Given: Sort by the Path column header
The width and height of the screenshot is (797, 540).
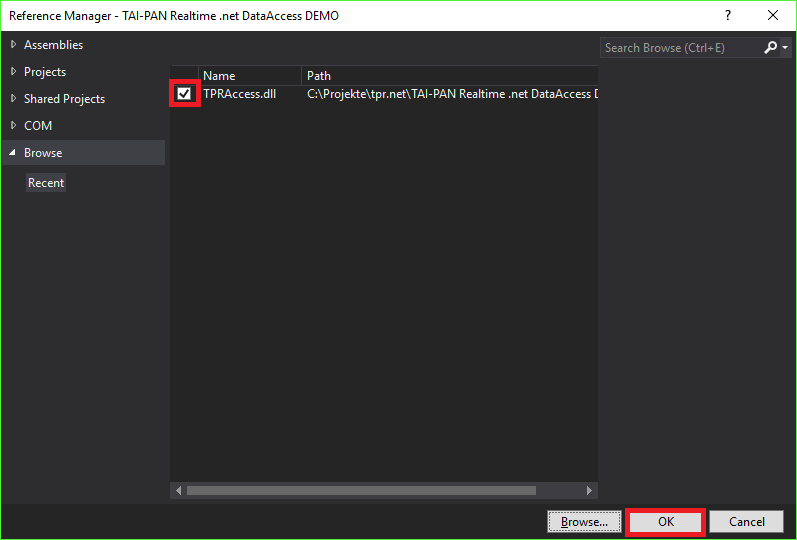Looking at the screenshot, I should coord(450,76).
